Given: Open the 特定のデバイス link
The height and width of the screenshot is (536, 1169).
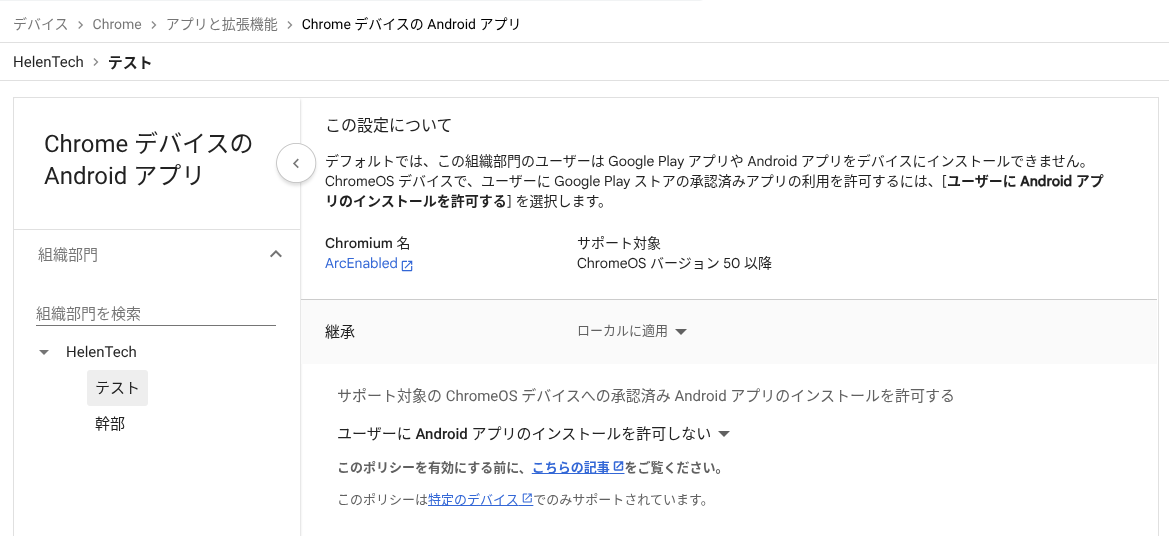Looking at the screenshot, I should click(x=473, y=500).
